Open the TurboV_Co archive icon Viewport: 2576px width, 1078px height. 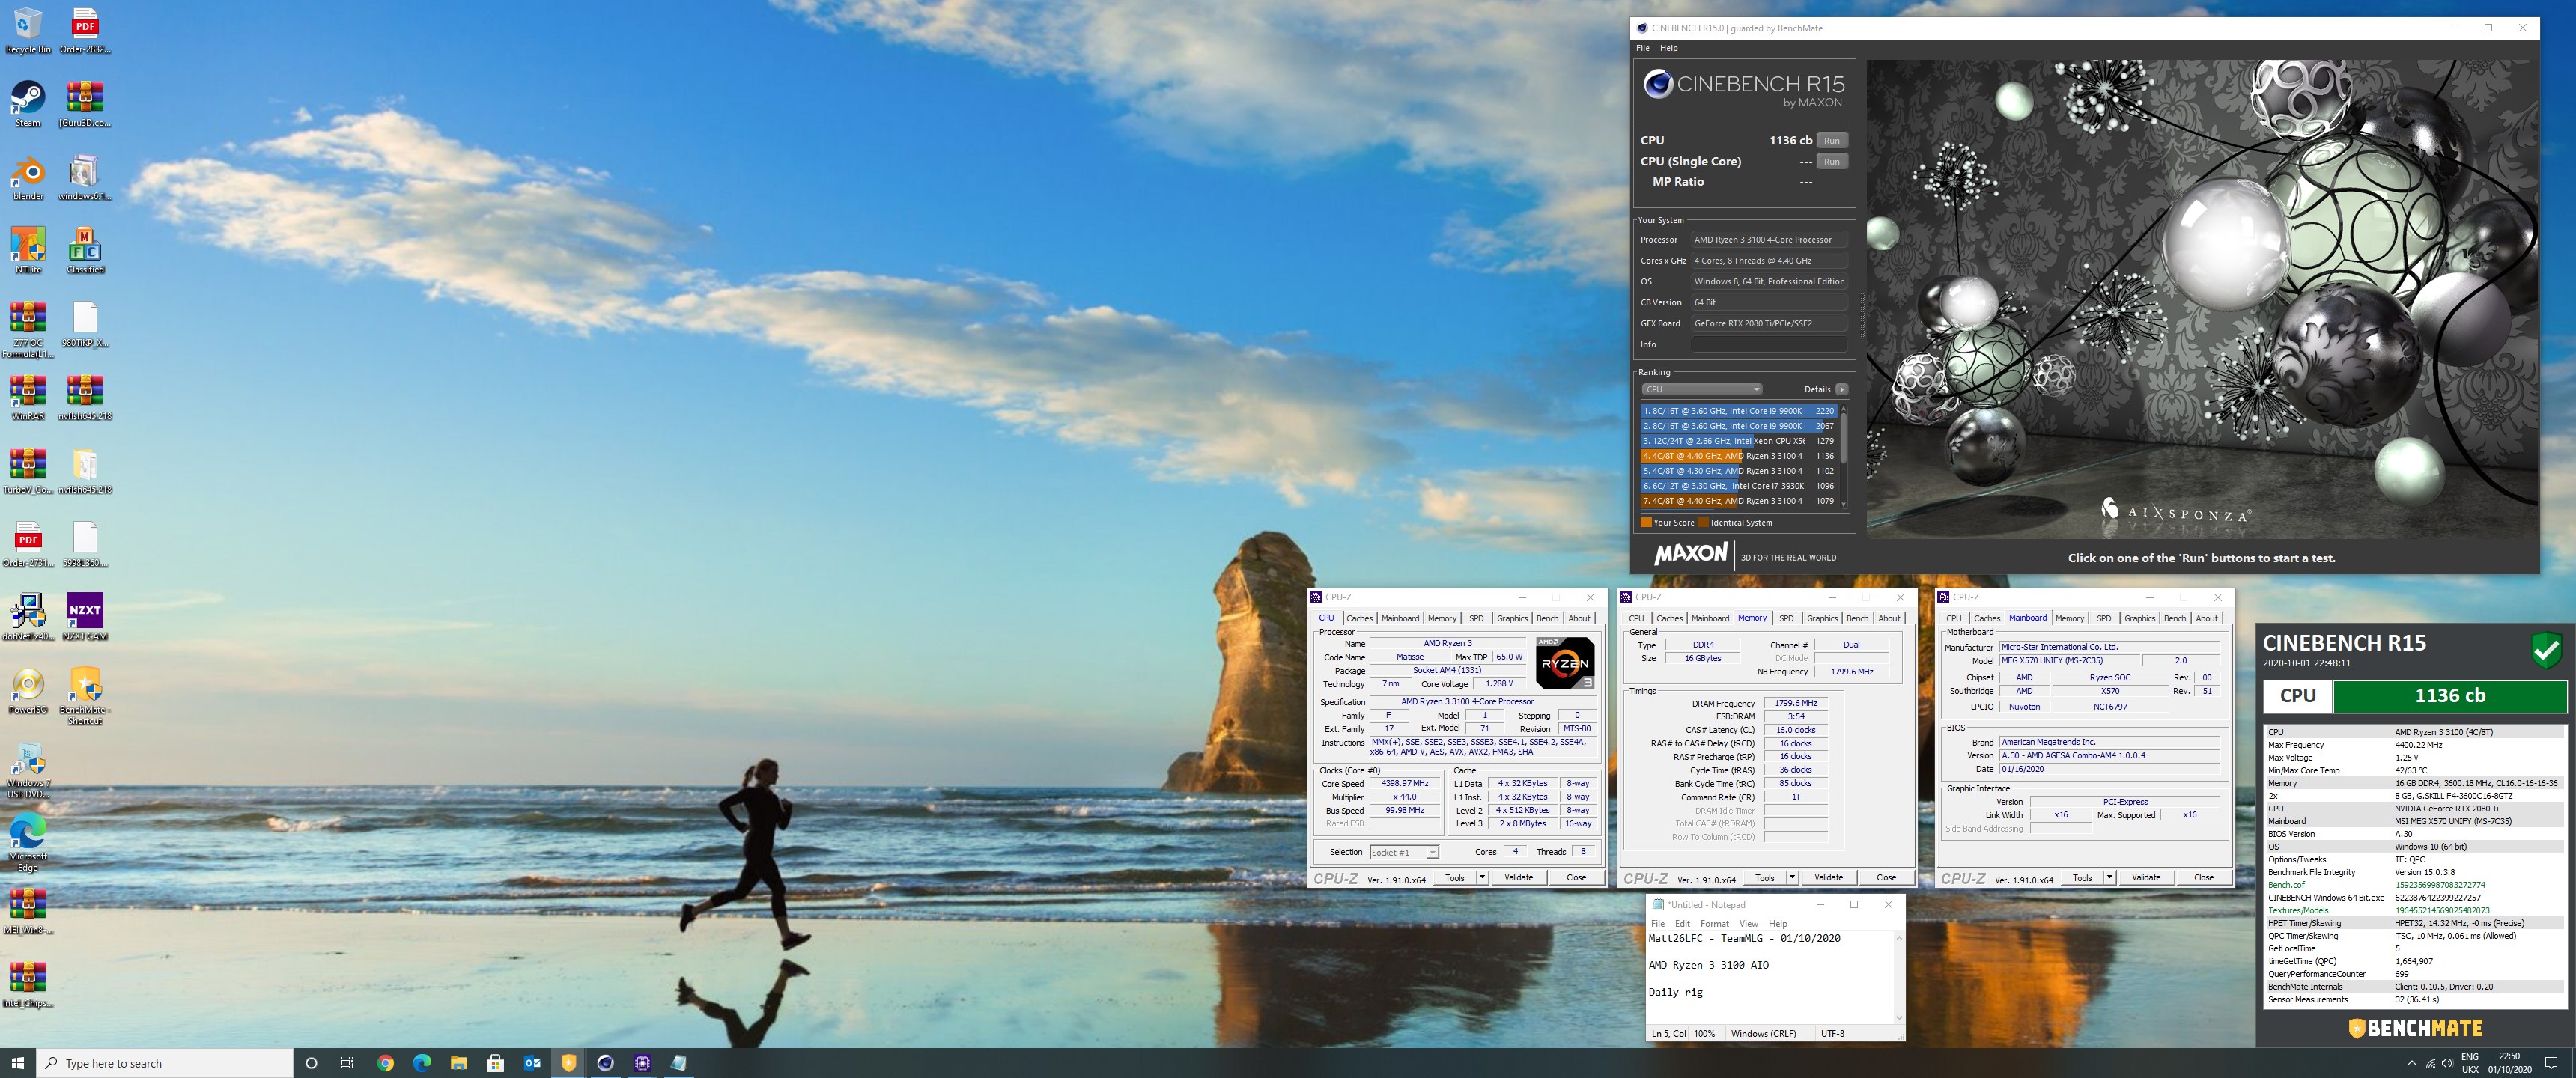coord(28,470)
